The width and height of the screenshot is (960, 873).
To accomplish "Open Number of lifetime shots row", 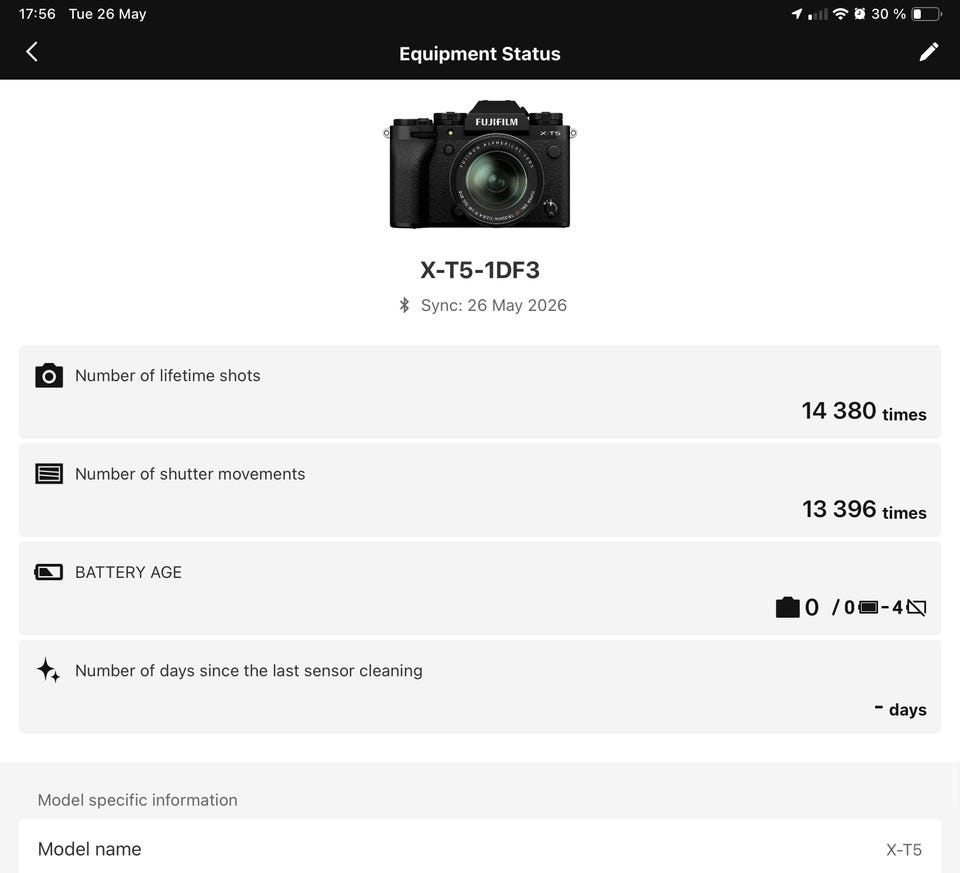I will click(x=479, y=392).
